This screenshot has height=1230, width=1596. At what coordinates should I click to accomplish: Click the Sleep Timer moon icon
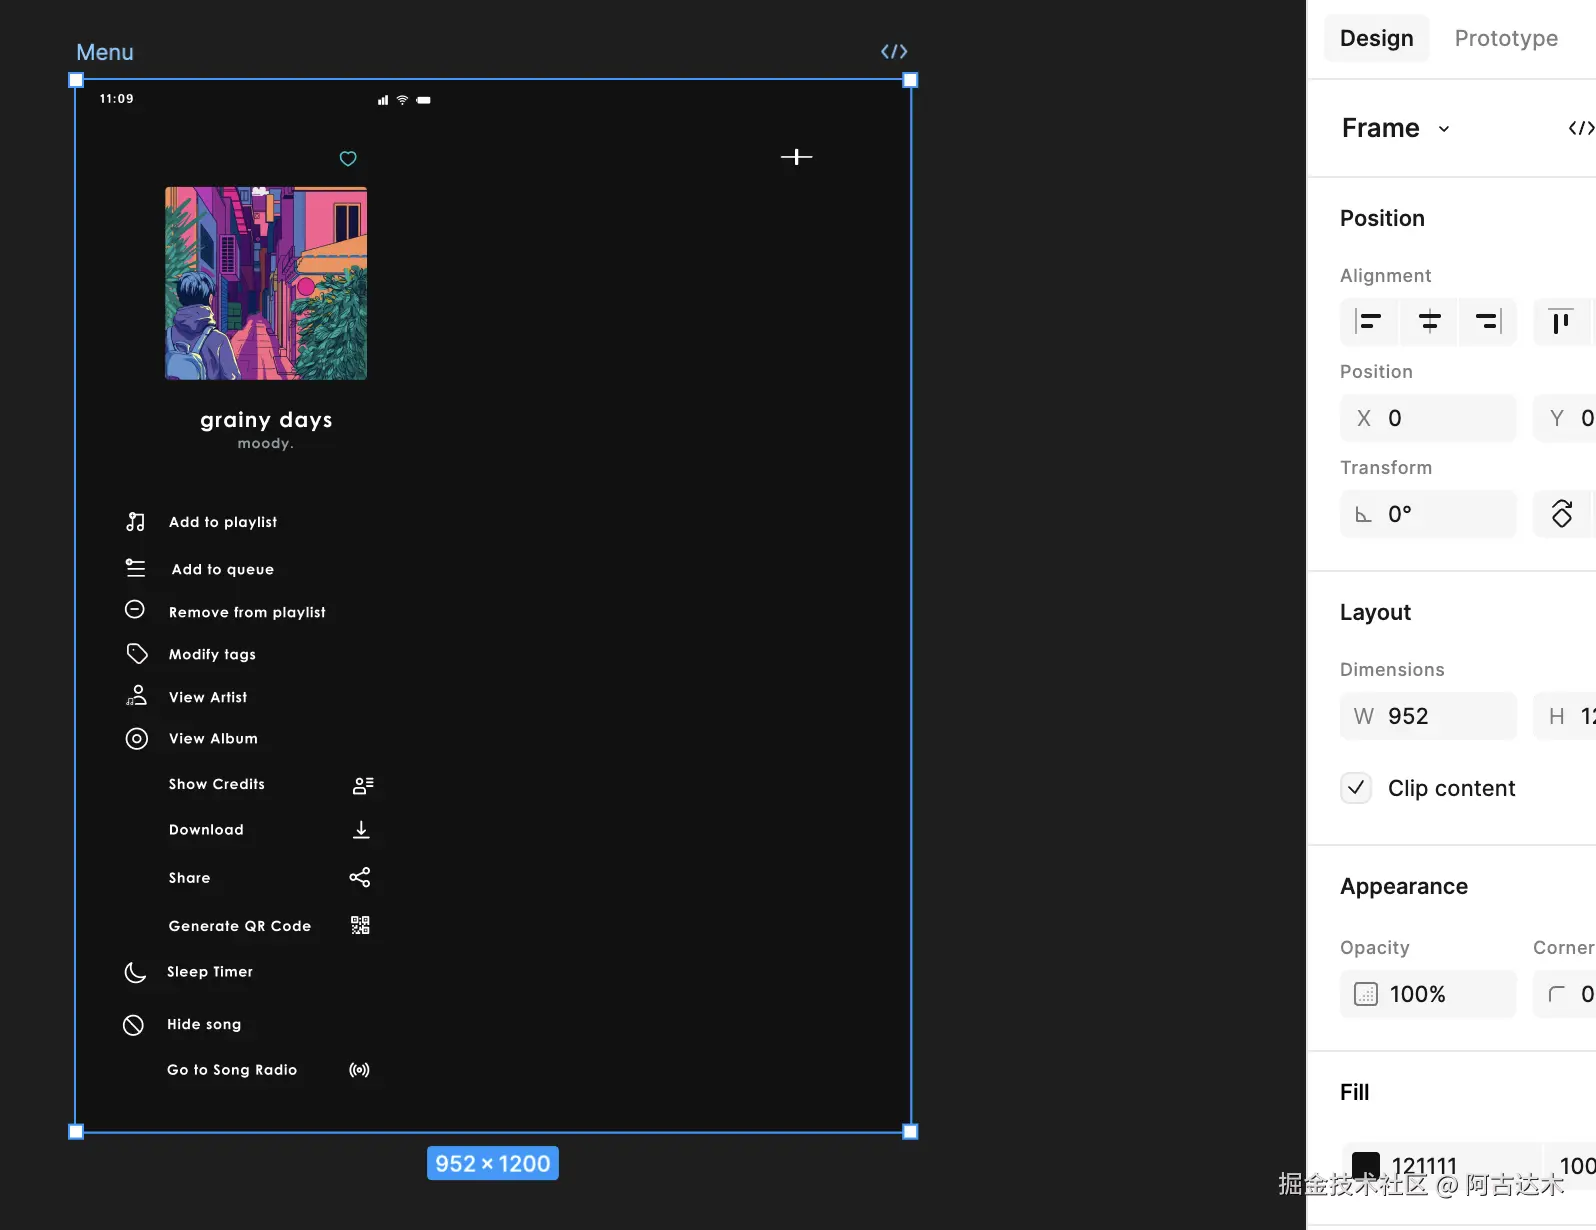point(135,972)
